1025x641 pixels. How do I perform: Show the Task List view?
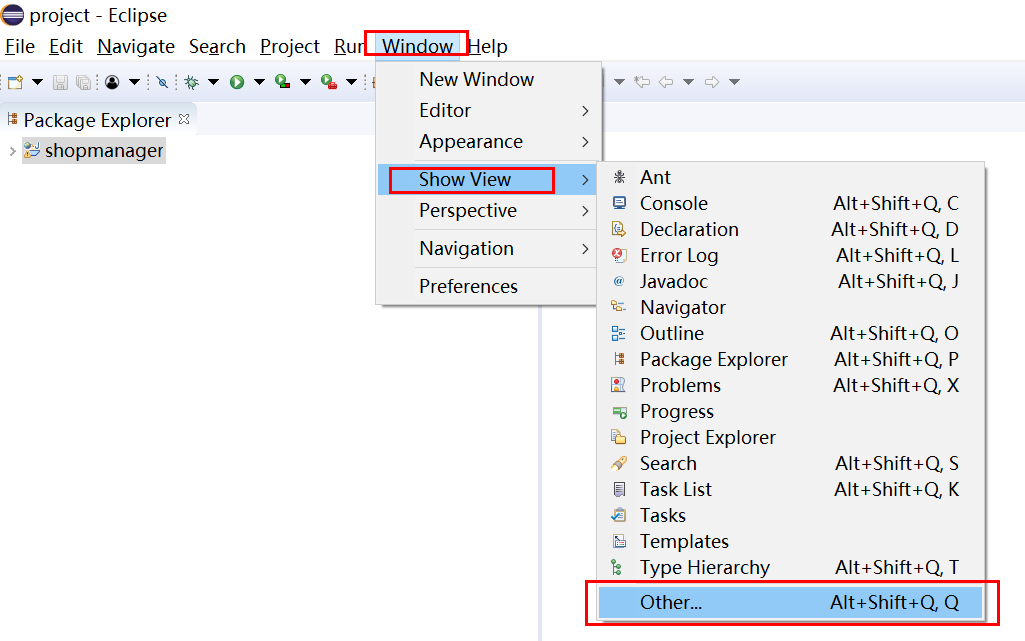[x=790, y=489]
